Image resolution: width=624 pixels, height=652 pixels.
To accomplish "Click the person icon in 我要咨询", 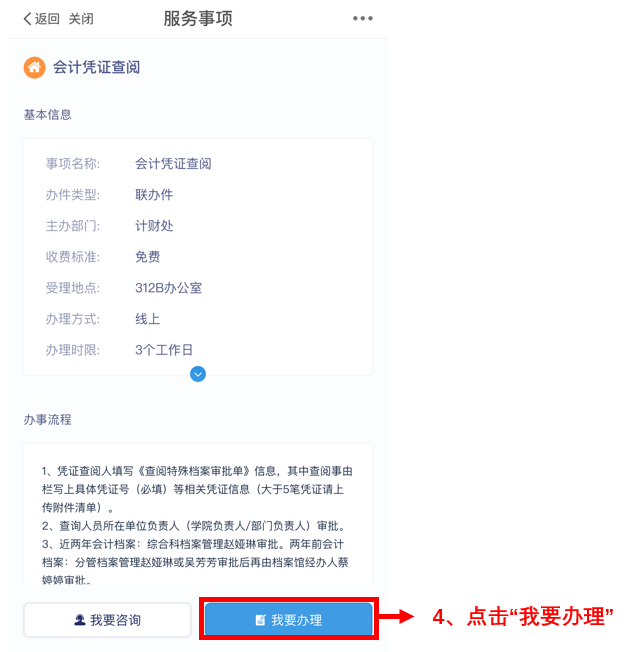I will pyautogui.click(x=79, y=620).
